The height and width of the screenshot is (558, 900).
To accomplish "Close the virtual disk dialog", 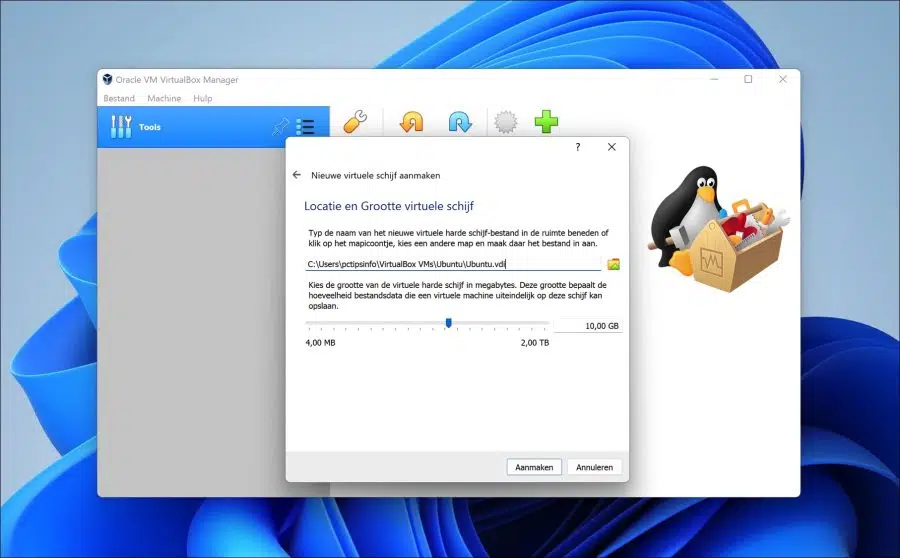I will [612, 147].
